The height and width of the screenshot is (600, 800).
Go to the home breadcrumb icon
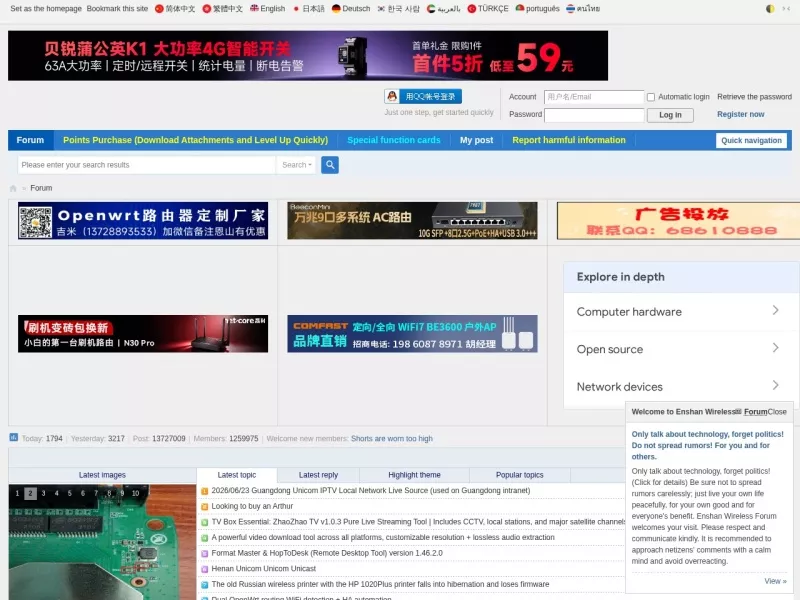pos(13,188)
